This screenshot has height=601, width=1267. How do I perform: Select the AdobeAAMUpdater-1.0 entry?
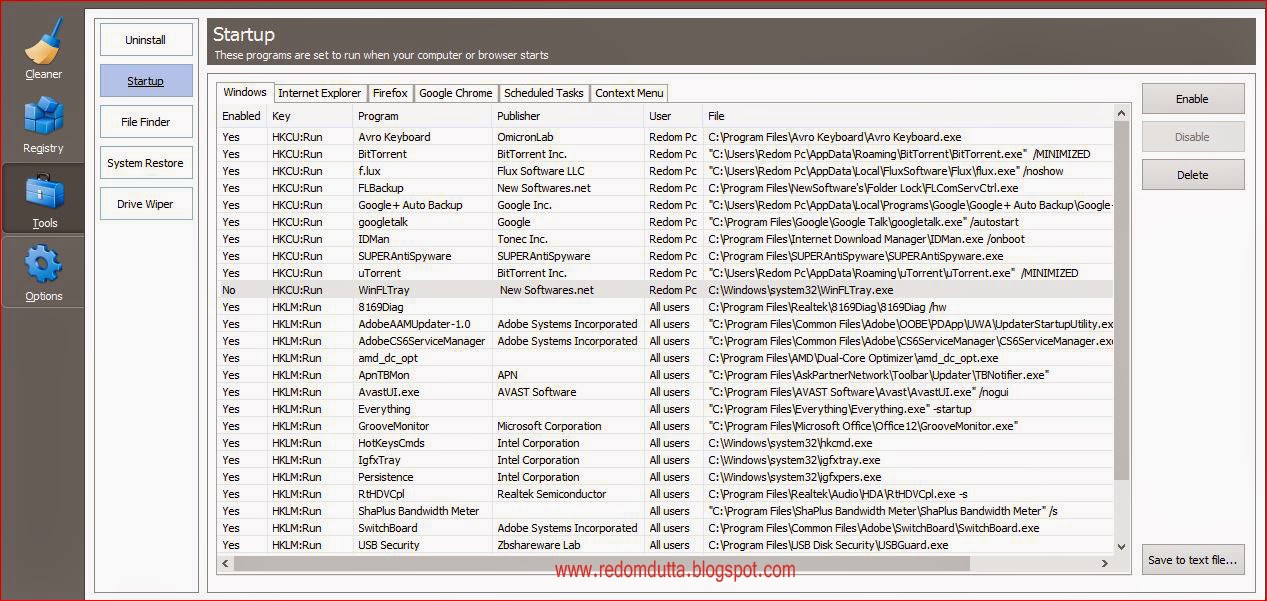pyautogui.click(x=666, y=324)
